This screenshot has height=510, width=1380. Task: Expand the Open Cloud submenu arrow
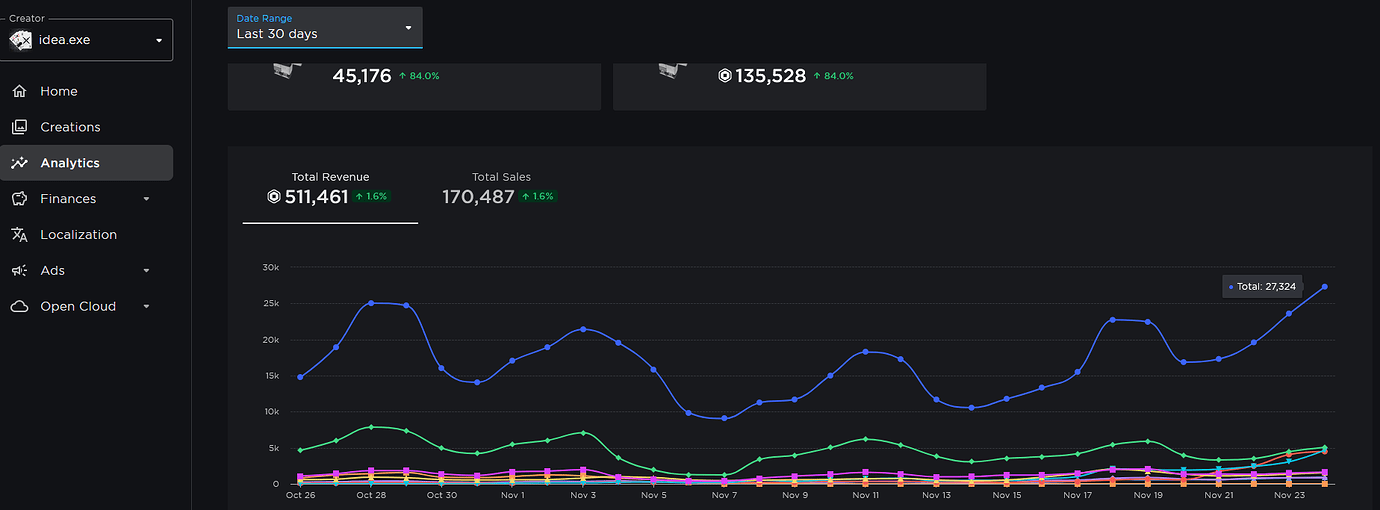(146, 307)
